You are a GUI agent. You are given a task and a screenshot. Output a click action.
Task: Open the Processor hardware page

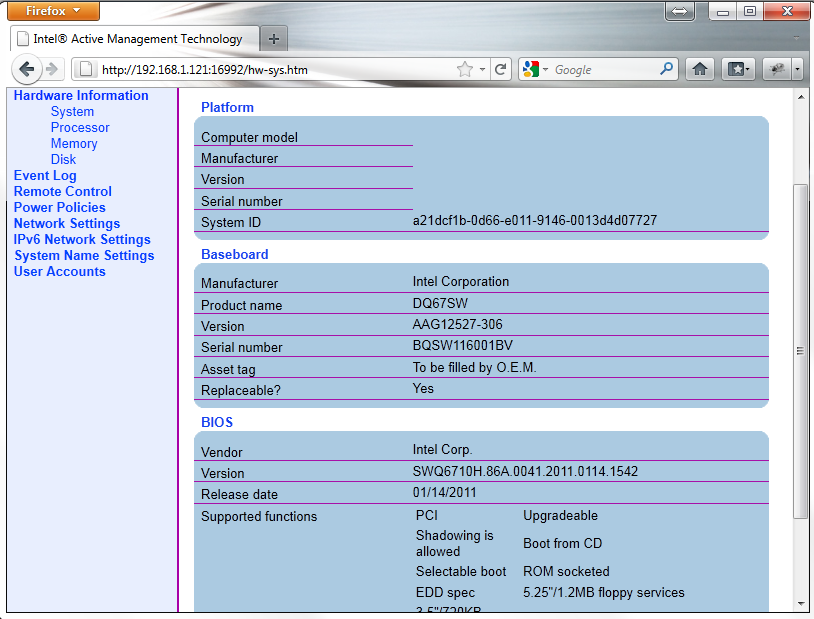point(80,128)
